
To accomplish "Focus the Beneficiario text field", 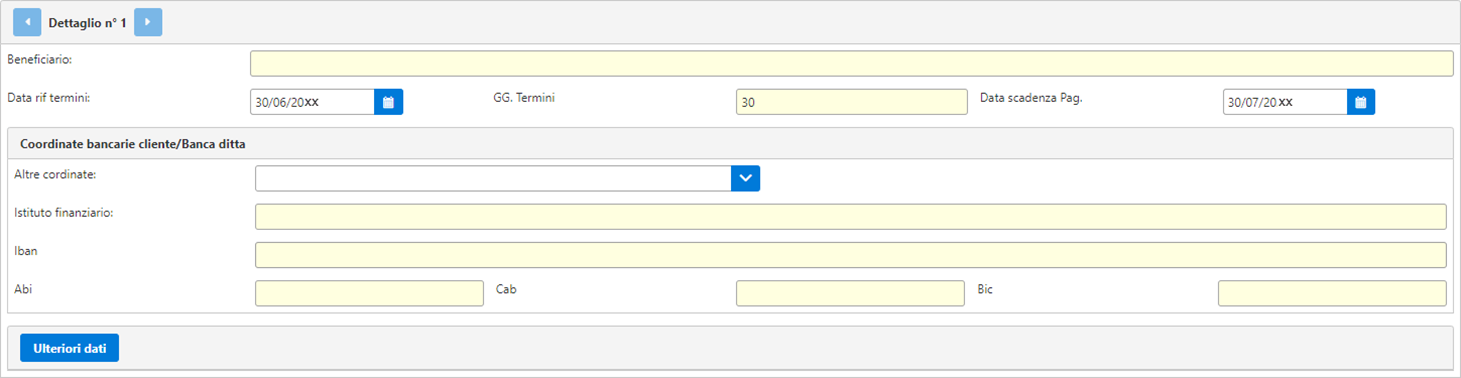I will (x=851, y=64).
